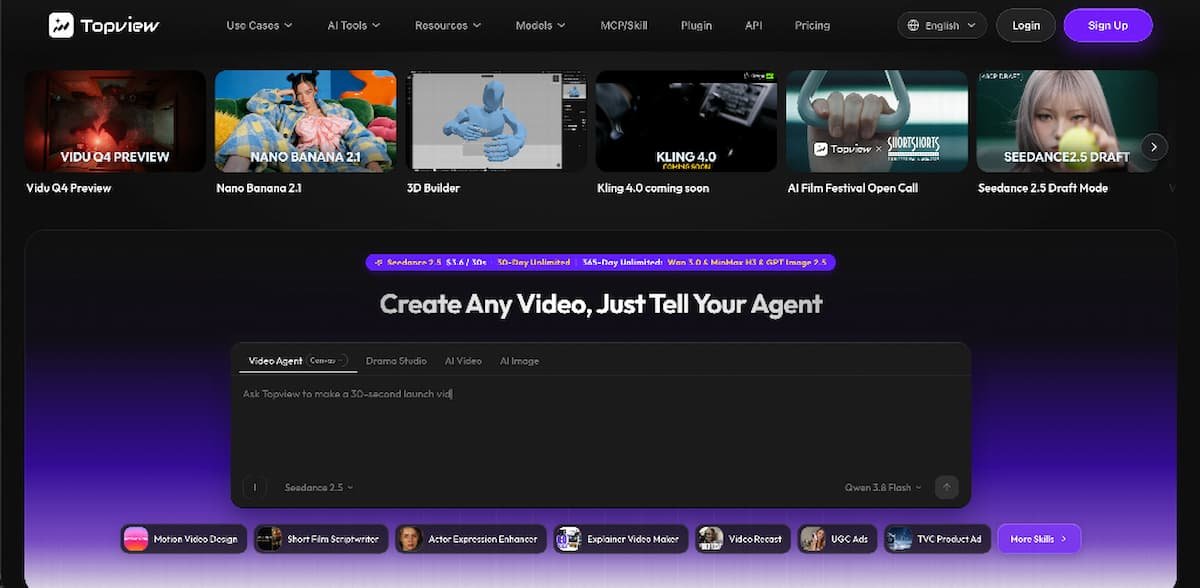Click the Topview logo icon
The height and width of the screenshot is (588, 1200).
(61, 25)
